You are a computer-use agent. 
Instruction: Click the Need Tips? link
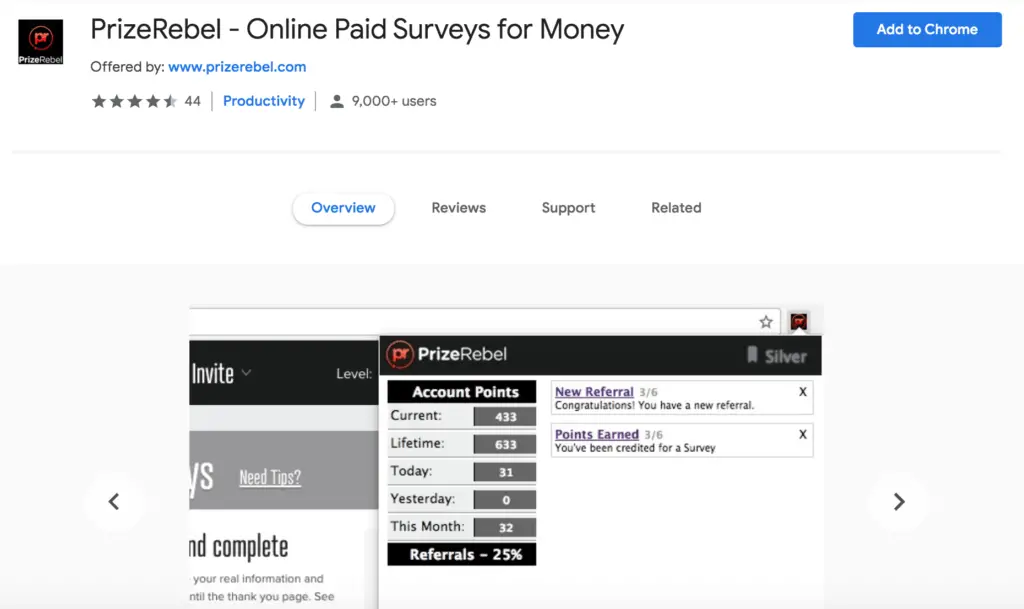click(270, 478)
